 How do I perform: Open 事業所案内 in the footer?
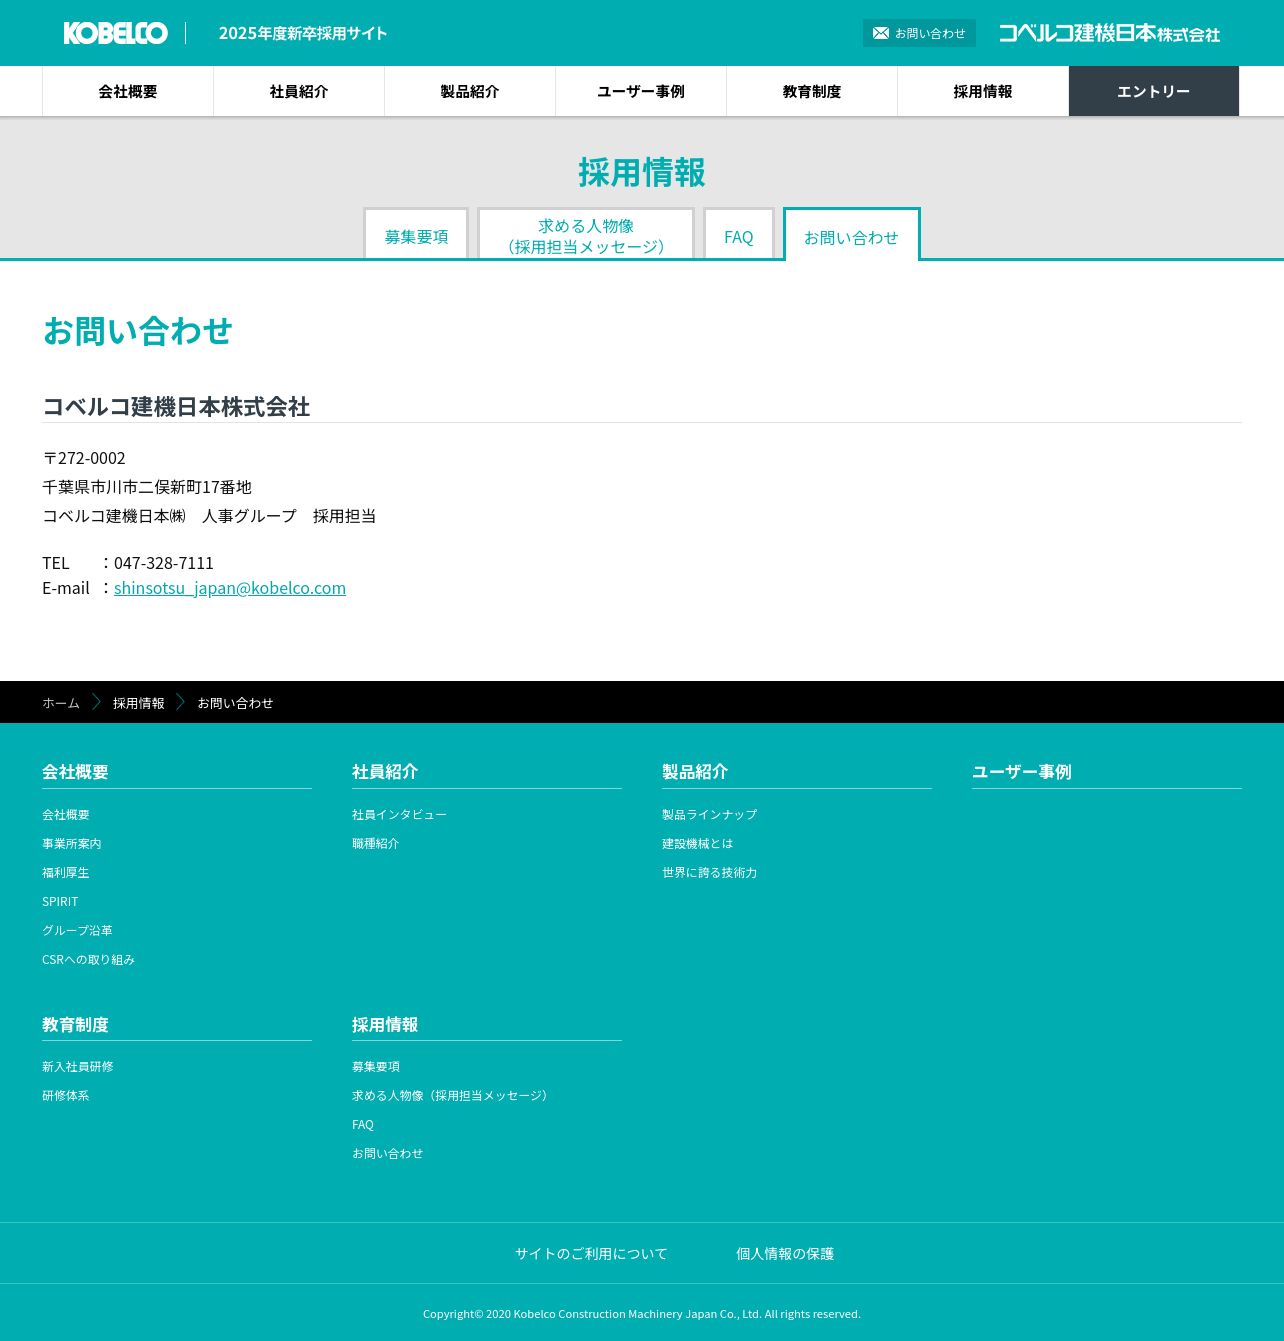(72, 844)
